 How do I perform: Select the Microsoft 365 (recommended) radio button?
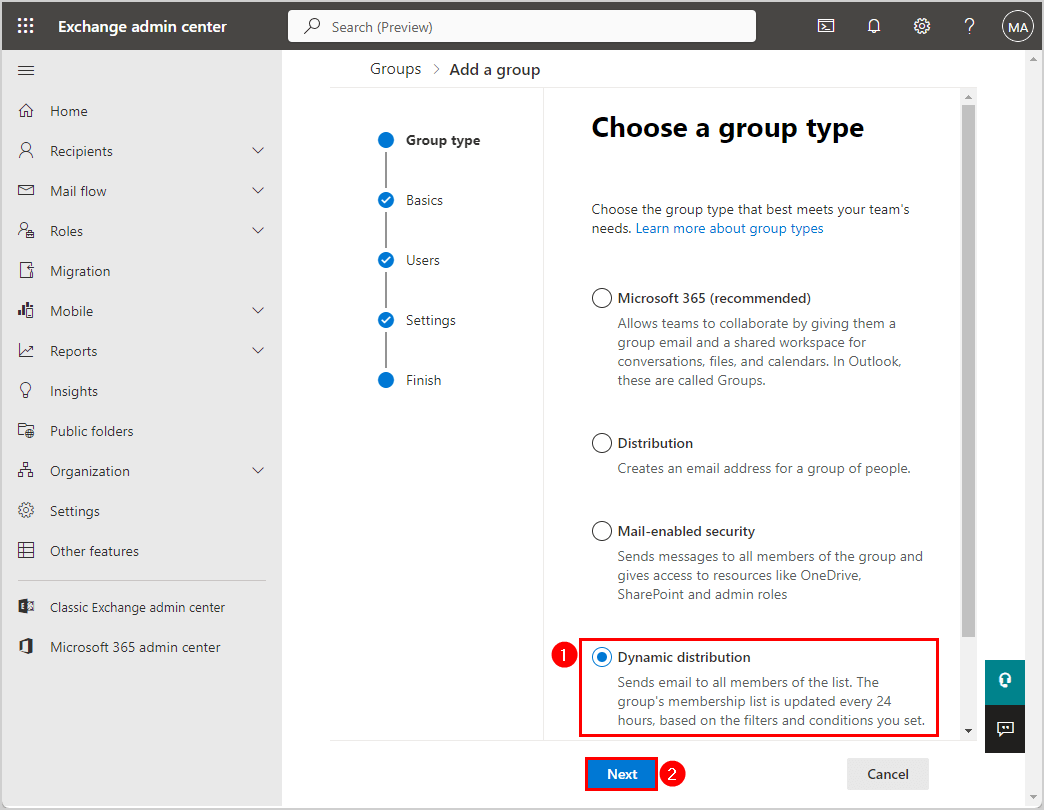point(601,298)
